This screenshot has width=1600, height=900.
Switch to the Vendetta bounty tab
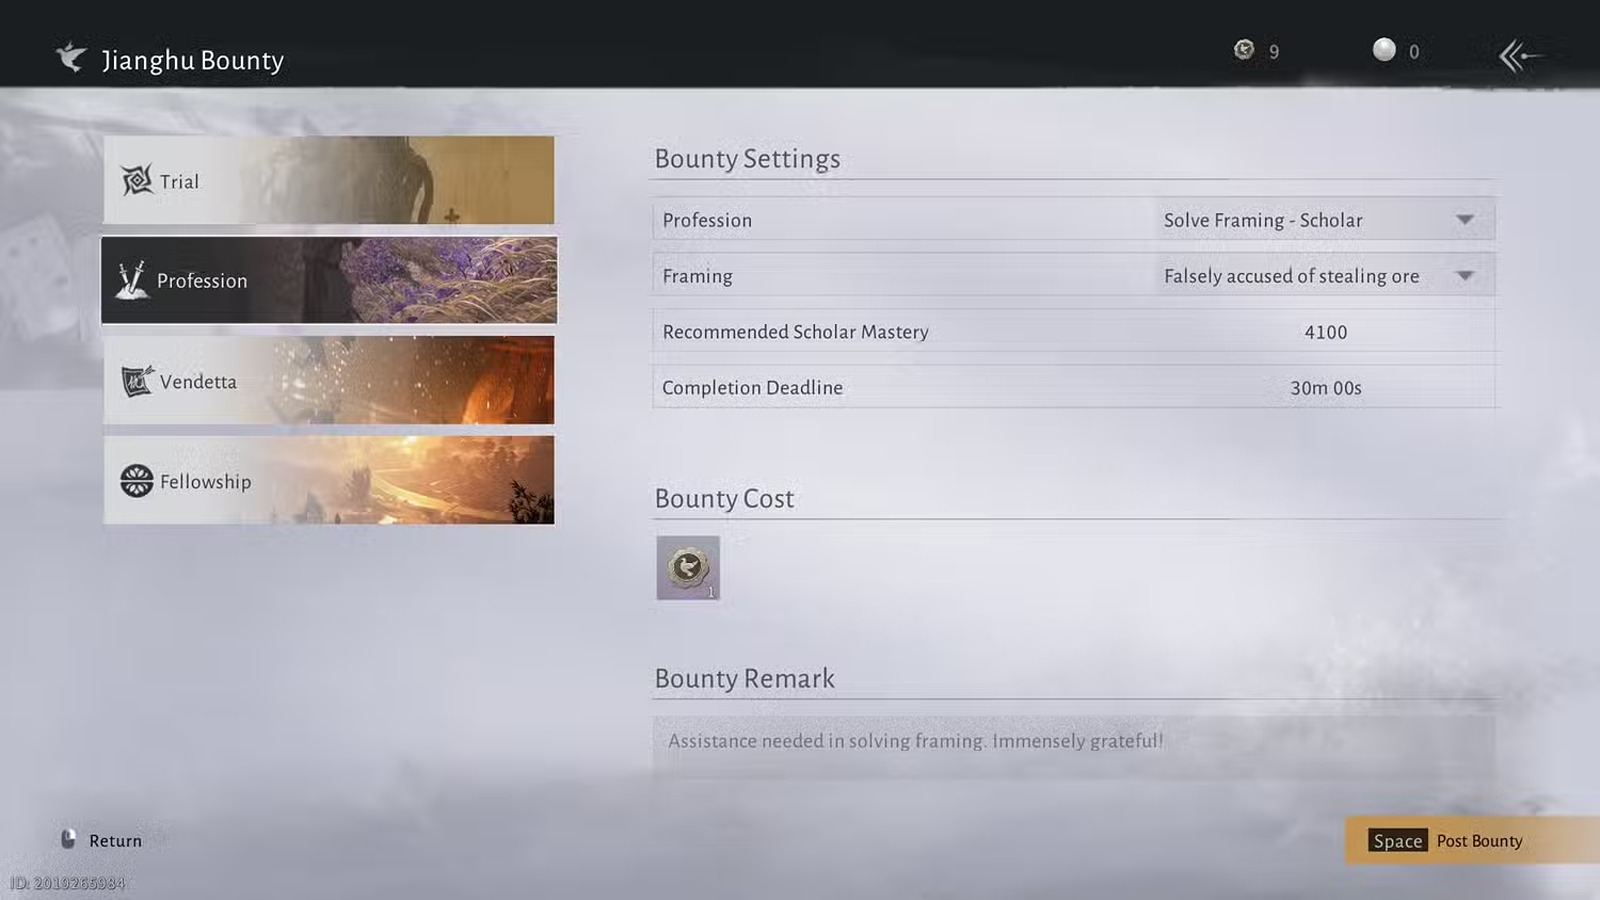pyautogui.click(x=329, y=380)
